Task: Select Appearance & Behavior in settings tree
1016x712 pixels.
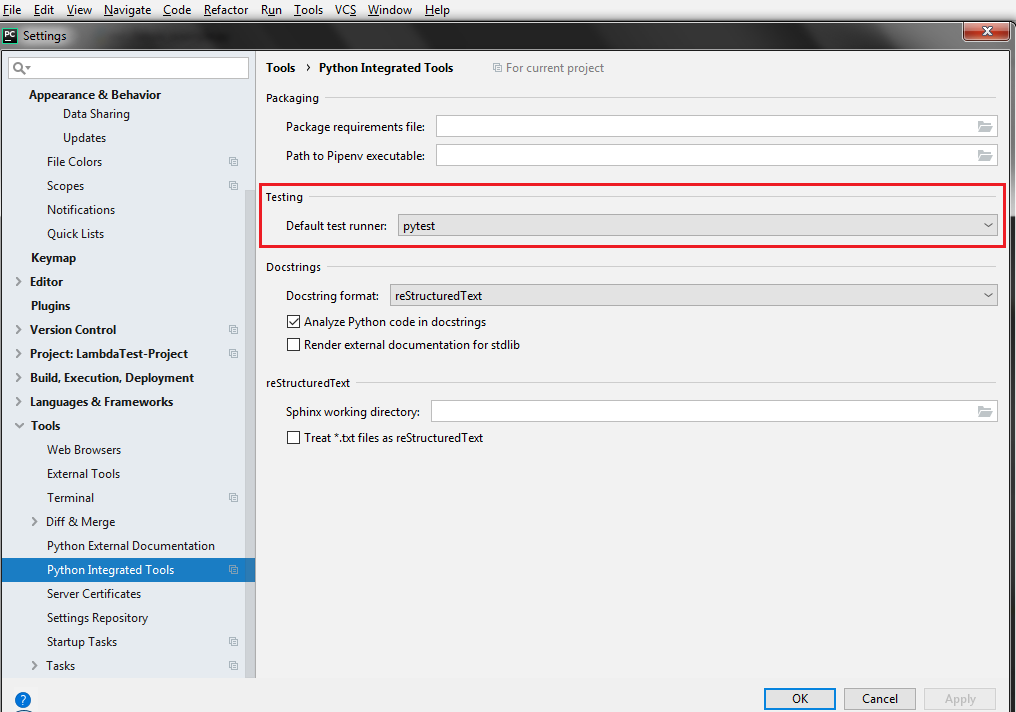Action: click(x=95, y=95)
